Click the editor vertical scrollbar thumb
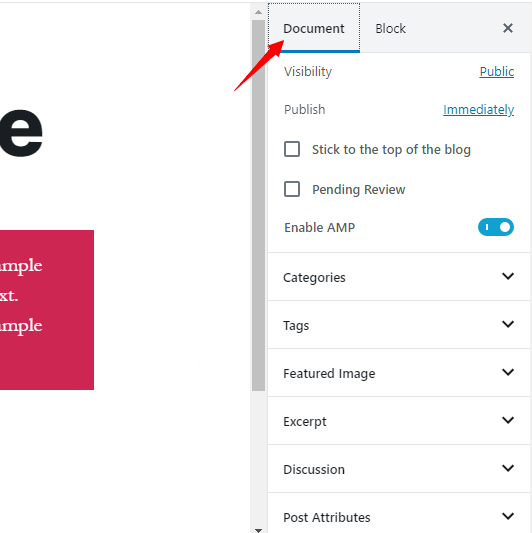532x533 pixels. click(x=258, y=205)
